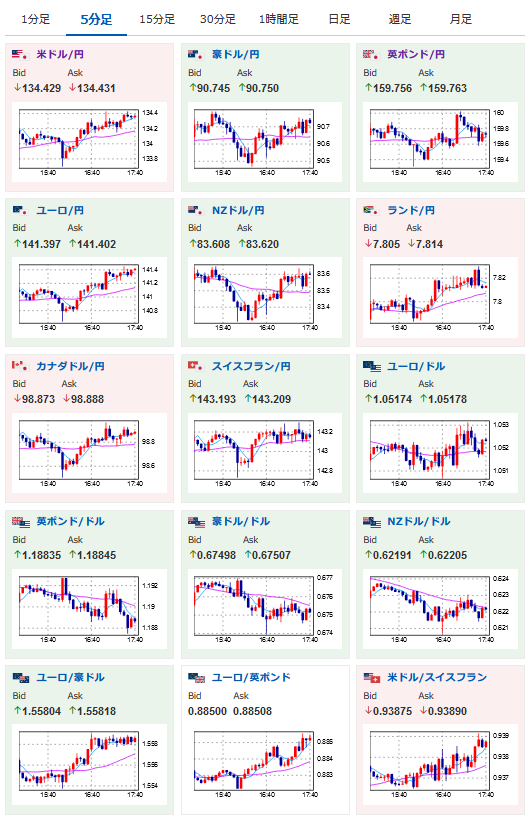Screen dimensions: 529x817
Task: Open the 英ポンド/ドル pair link
Action: click(x=70, y=522)
